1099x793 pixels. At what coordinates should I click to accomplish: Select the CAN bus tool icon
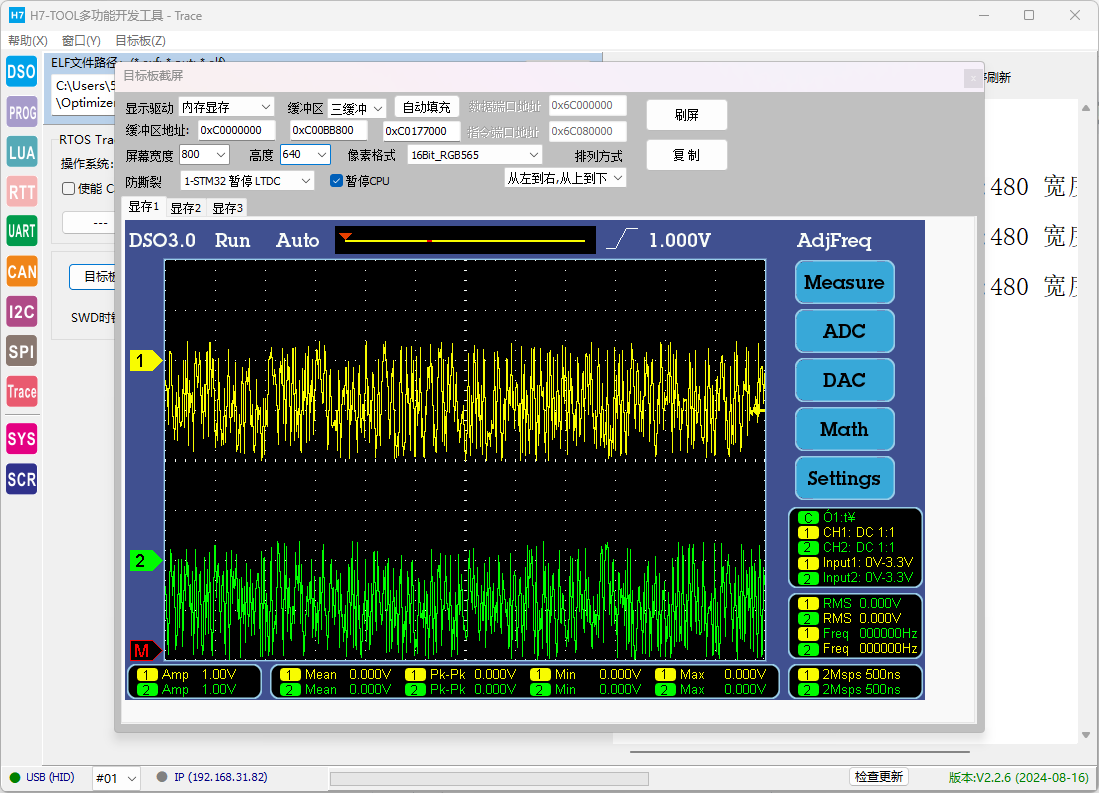pyautogui.click(x=21, y=271)
